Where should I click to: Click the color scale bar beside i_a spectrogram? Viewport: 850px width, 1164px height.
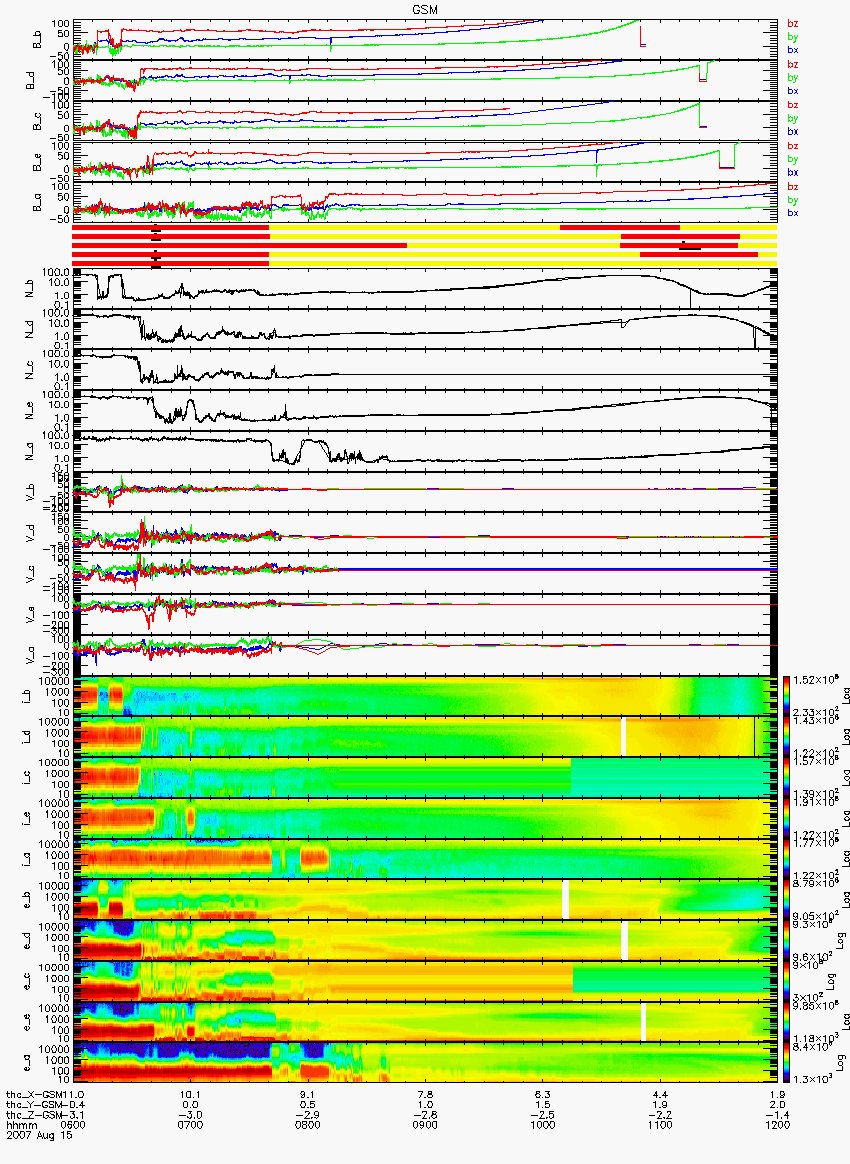coord(786,860)
